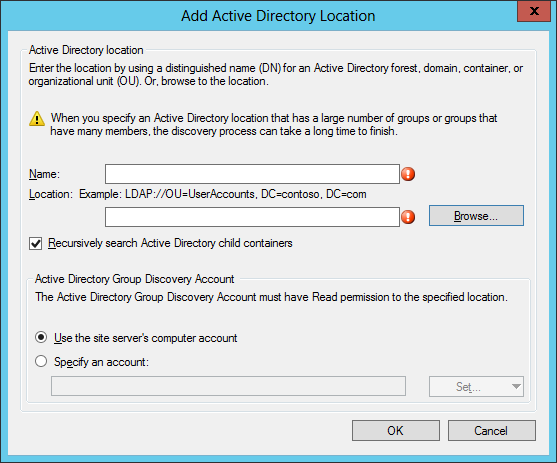Screen dimensions: 557x463
Task: Click the red error icon beside the Location field
Action: coord(408,217)
